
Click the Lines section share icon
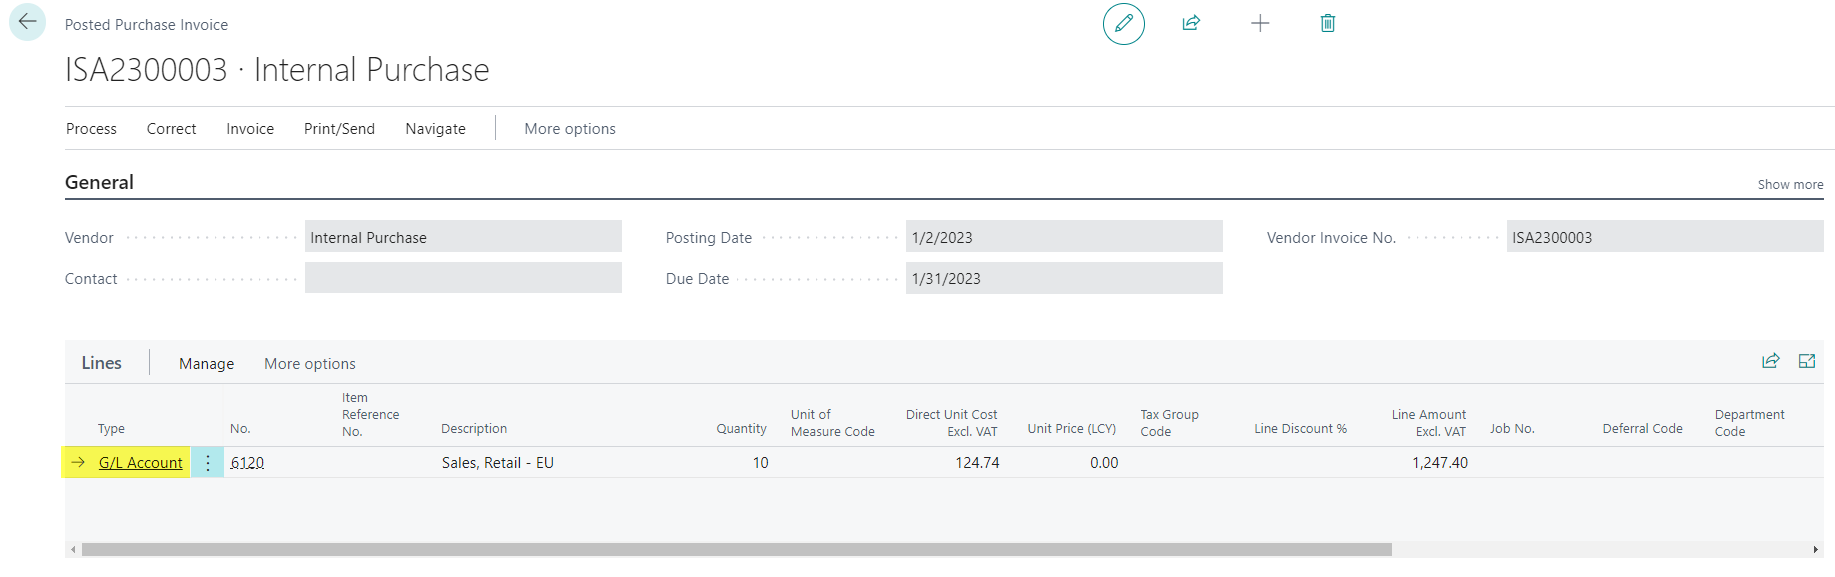pyautogui.click(x=1770, y=361)
